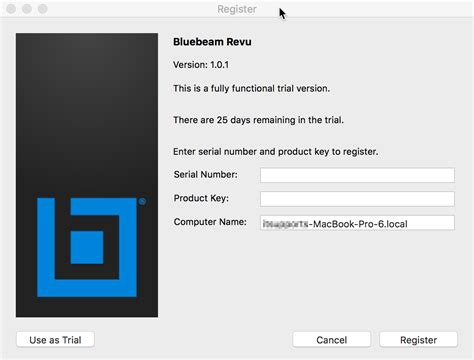Click the Bluebeam logo image

pyautogui.click(x=87, y=175)
